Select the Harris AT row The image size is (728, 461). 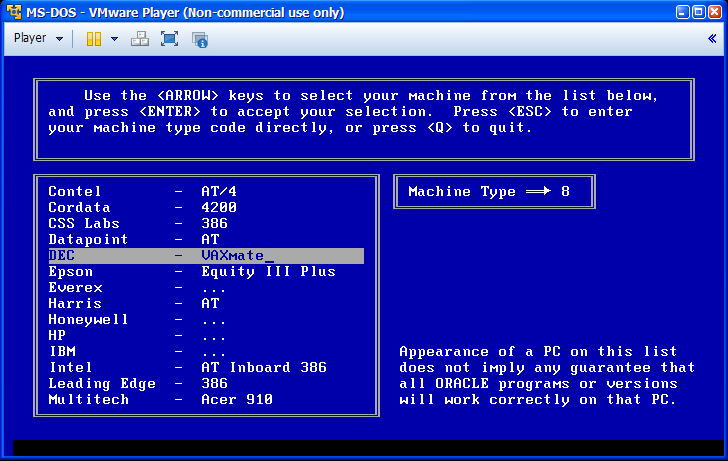[206, 304]
